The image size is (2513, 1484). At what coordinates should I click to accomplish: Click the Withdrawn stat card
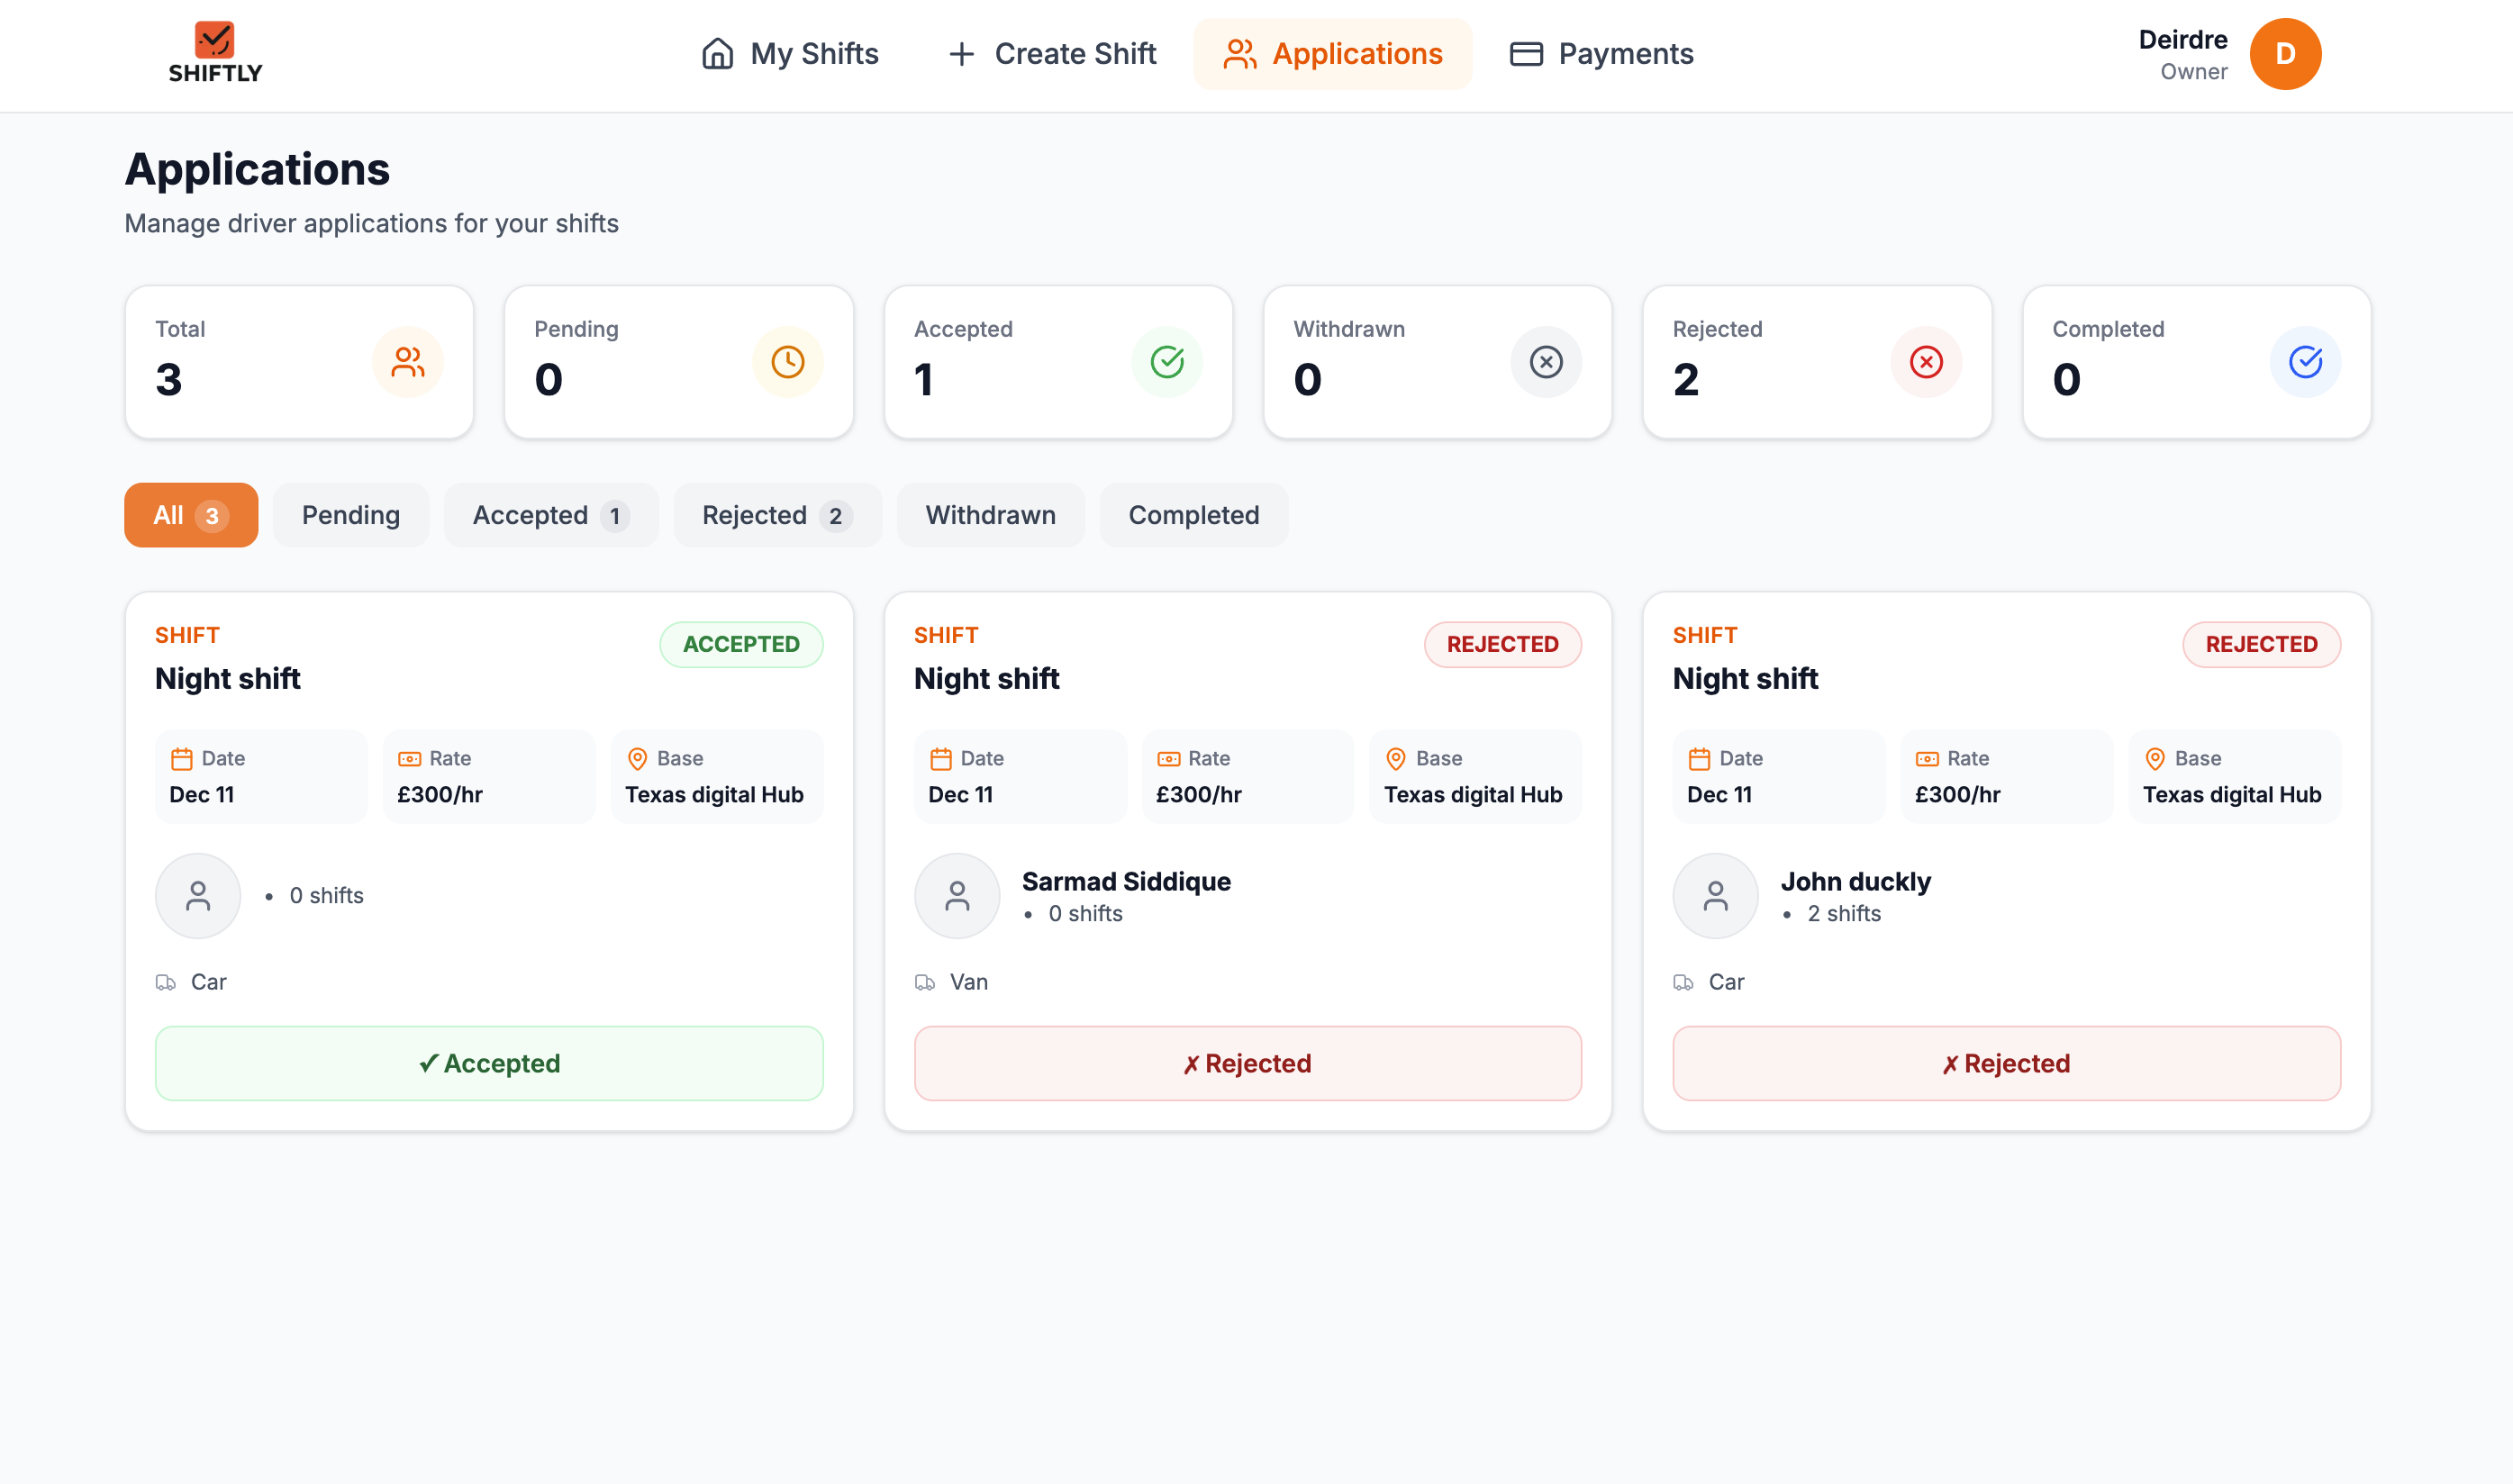pos(1437,362)
